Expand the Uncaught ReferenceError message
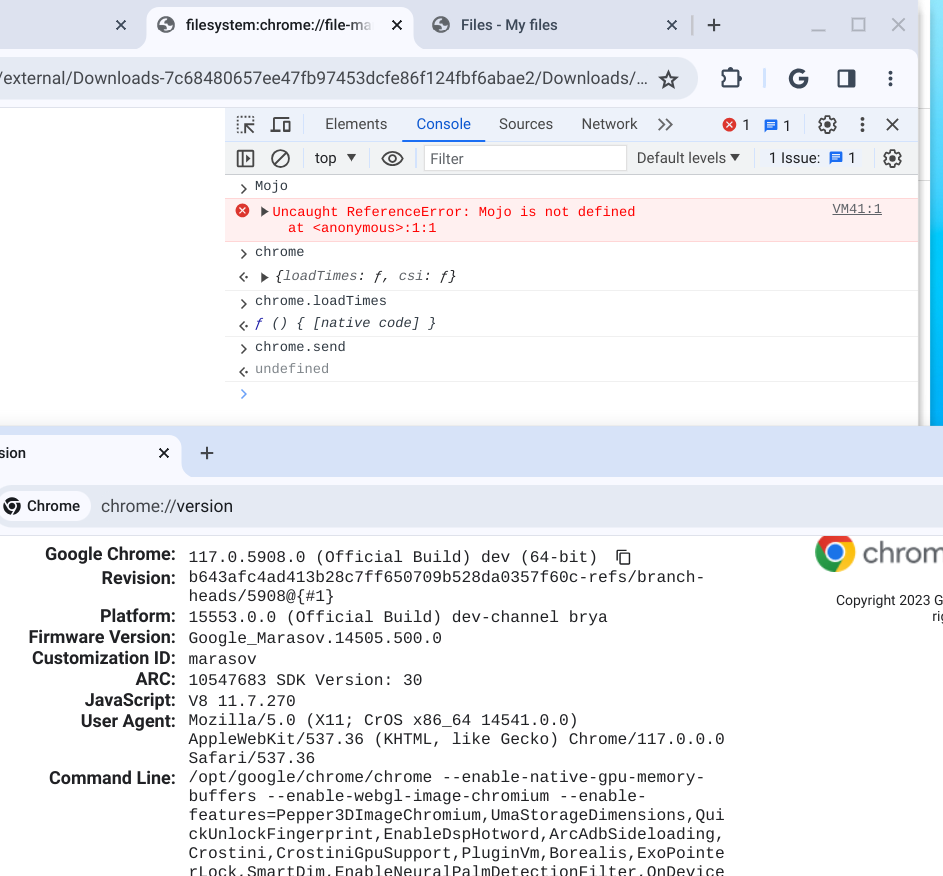Viewport: 943px width, 876px height. click(265, 212)
